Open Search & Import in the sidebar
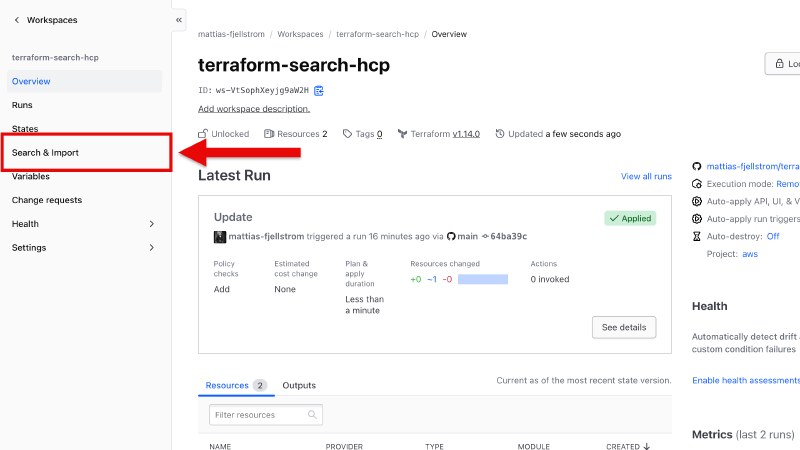This screenshot has width=800, height=450. tap(45, 153)
